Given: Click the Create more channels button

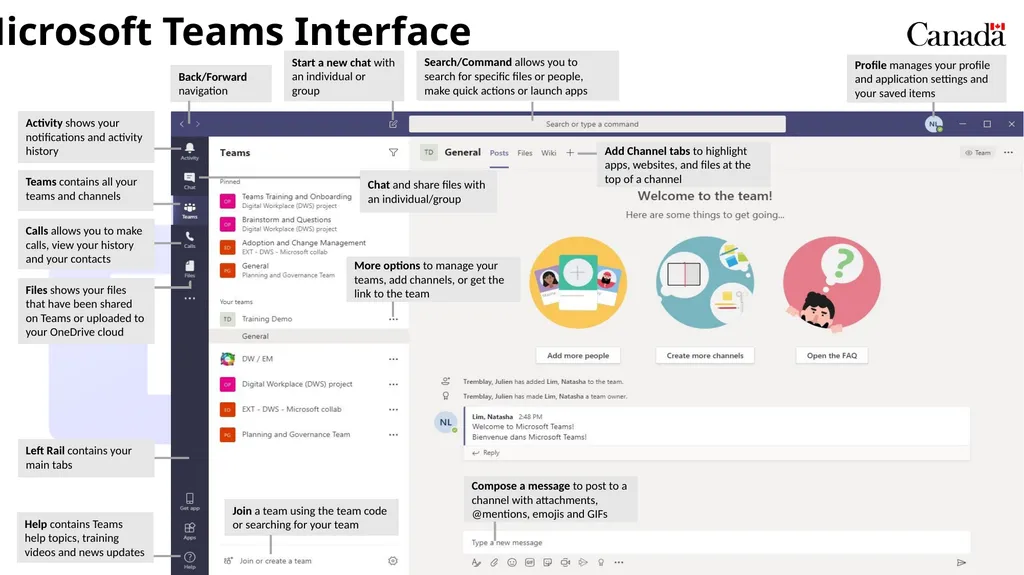Looking at the screenshot, I should 705,355.
